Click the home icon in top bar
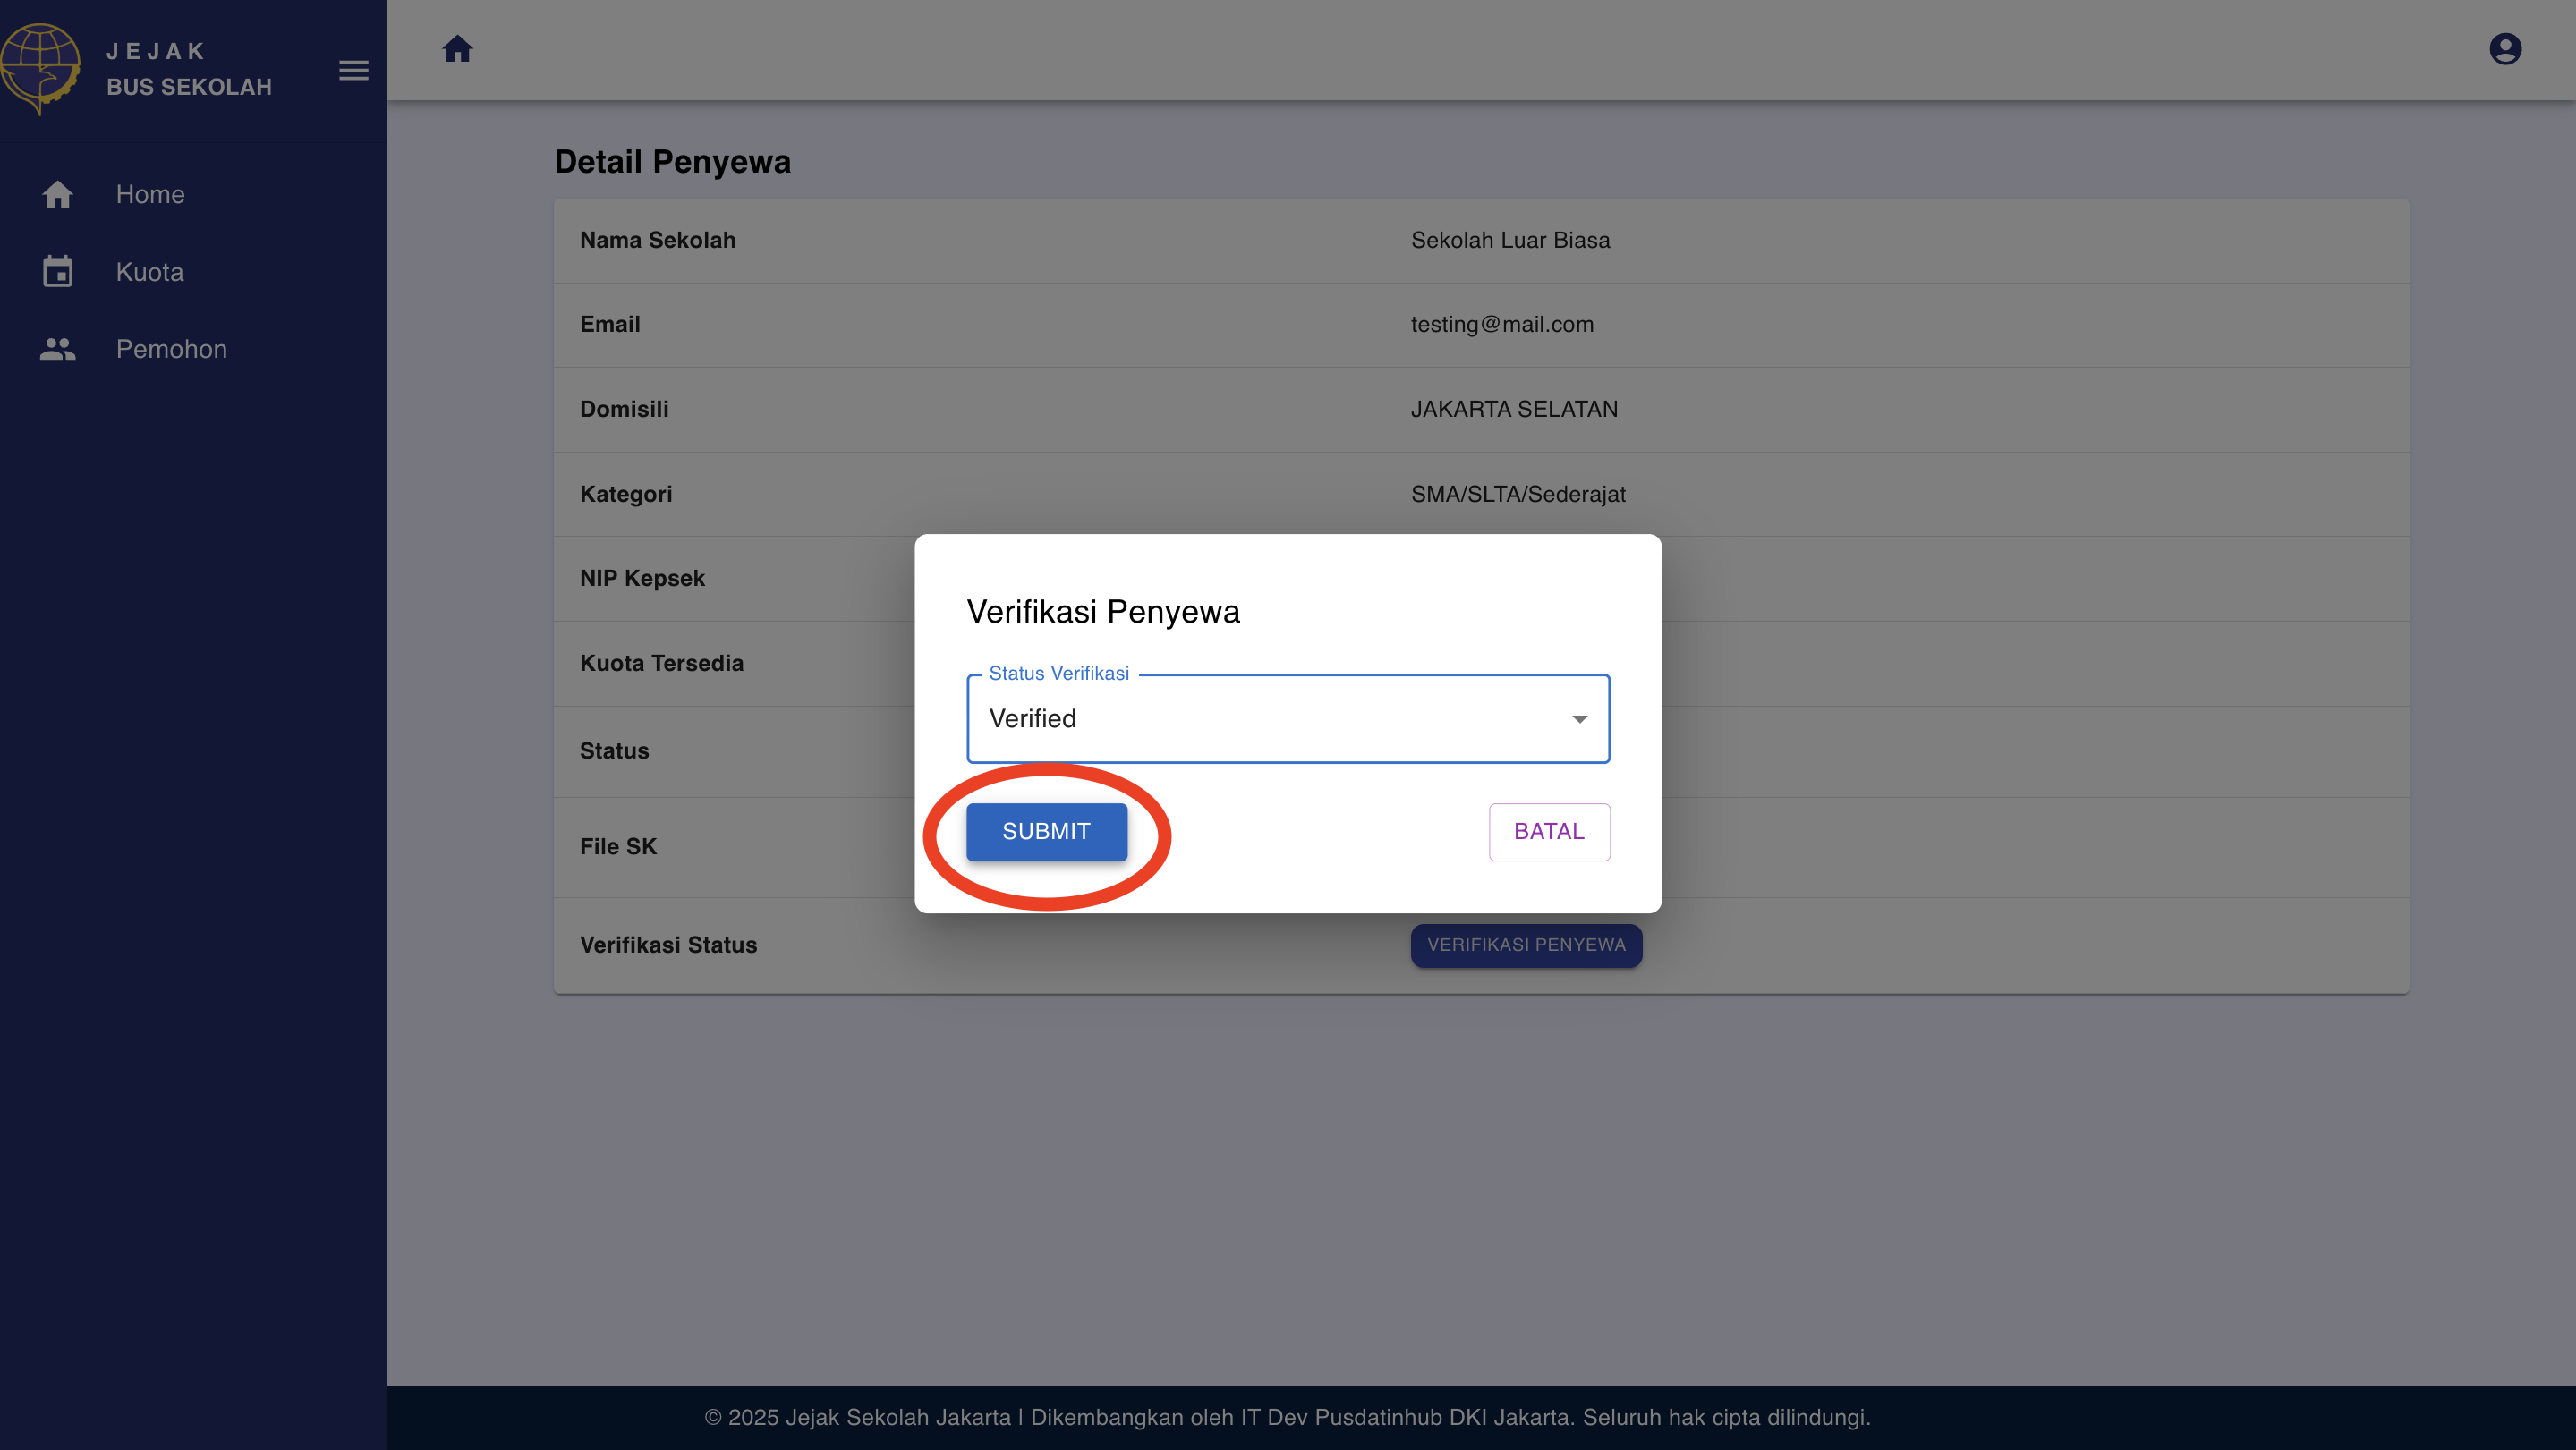Image resolution: width=2576 pixels, height=1450 pixels. [457, 49]
